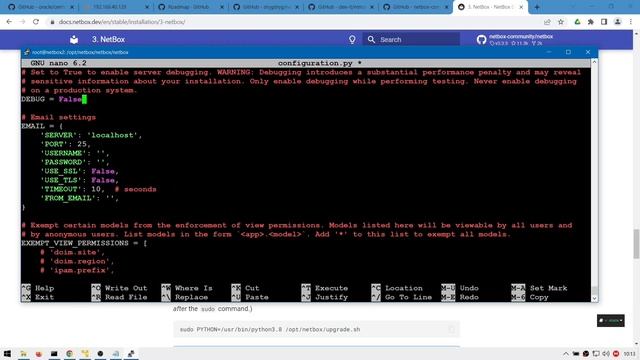This screenshot has height=360, width=640.
Task: Reload the docs.netbox.dev page
Action: [36, 22]
